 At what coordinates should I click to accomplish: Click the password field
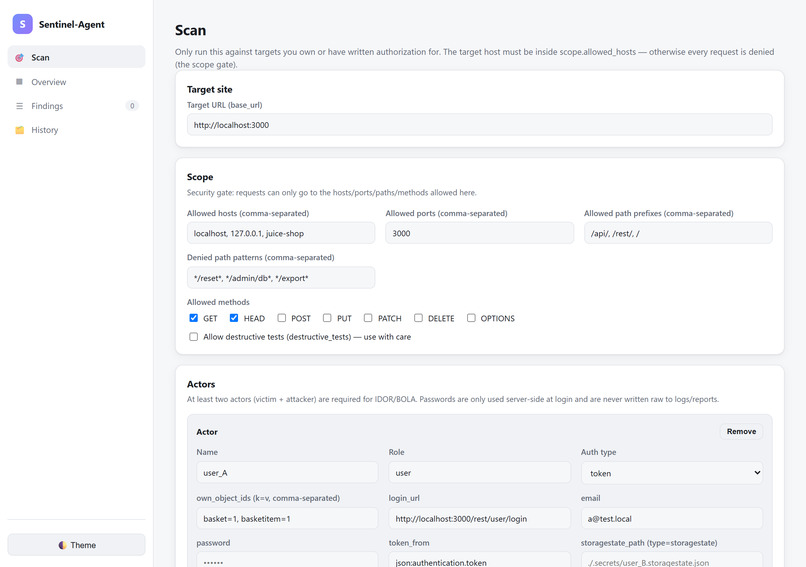pyautogui.click(x=287, y=560)
